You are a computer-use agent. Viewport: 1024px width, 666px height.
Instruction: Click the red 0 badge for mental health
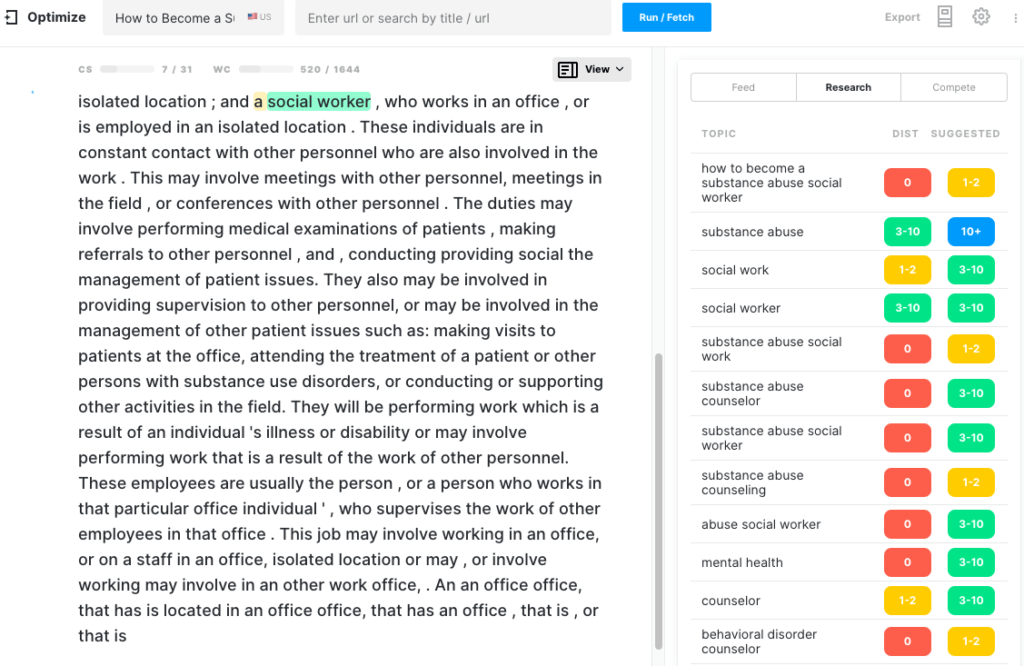[x=907, y=562]
